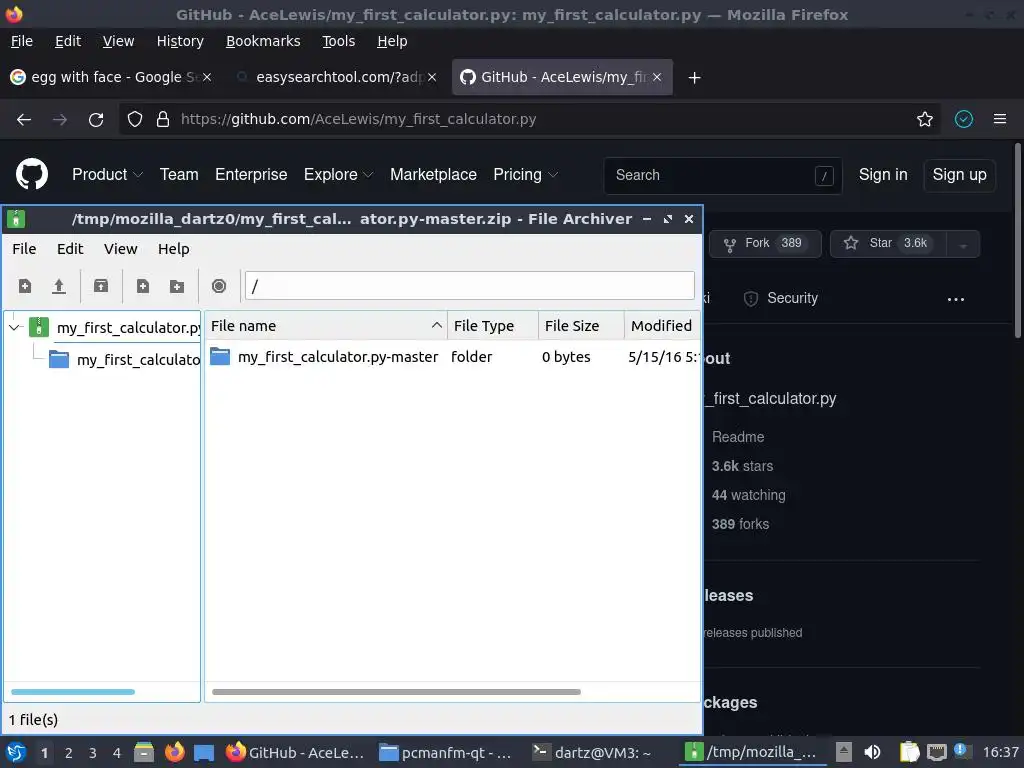
Task: Click the file list horizontal scrollbar
Action: 396,692
